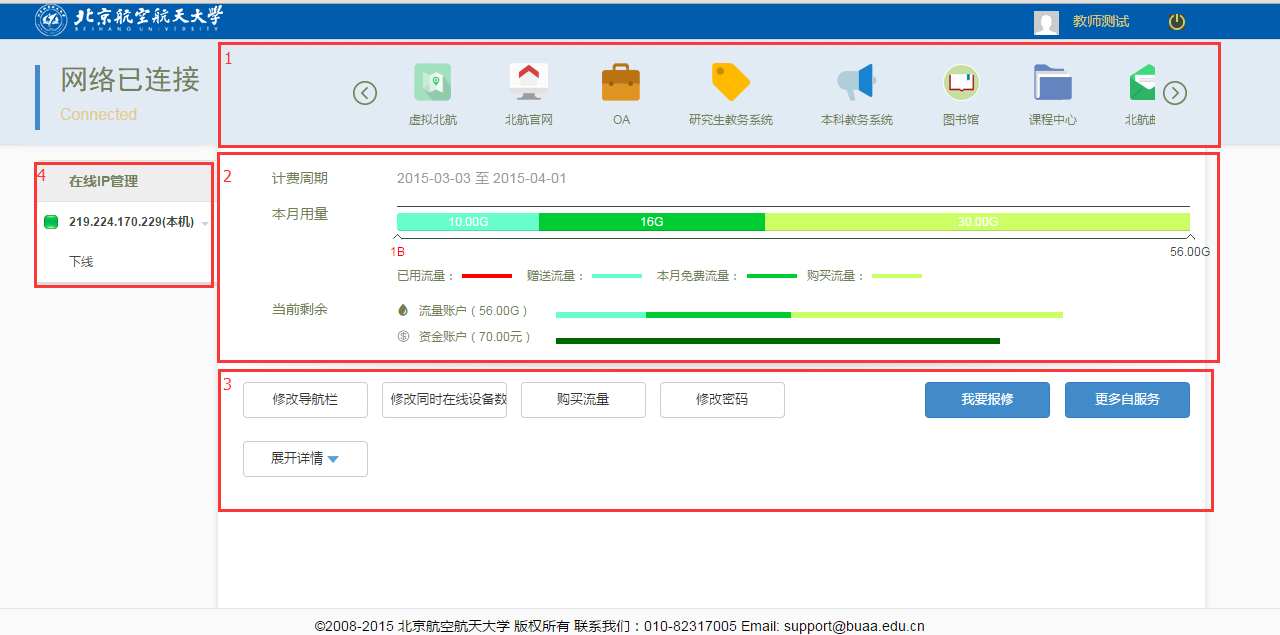The image size is (1280, 635).
Task: Click the 修改同时在线设备数 button
Action: (444, 400)
